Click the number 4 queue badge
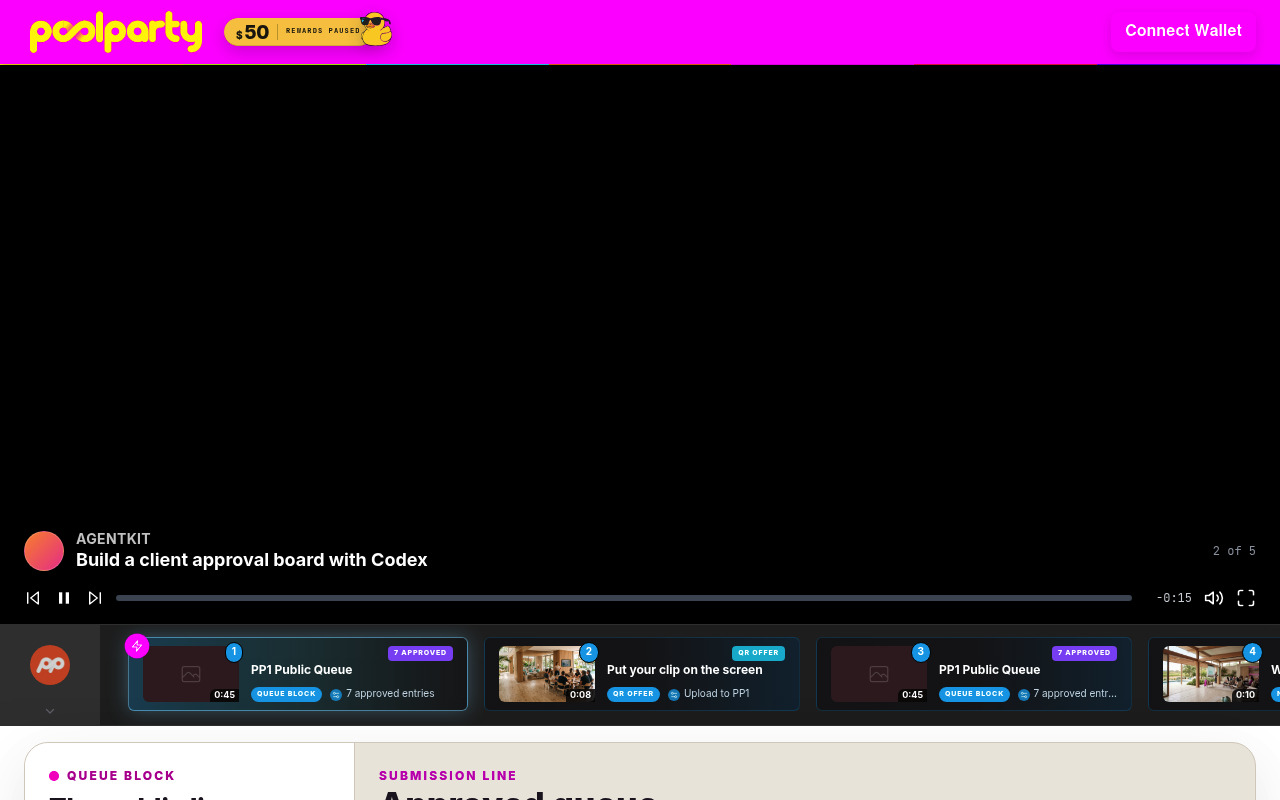1280x800 pixels. point(1252,652)
